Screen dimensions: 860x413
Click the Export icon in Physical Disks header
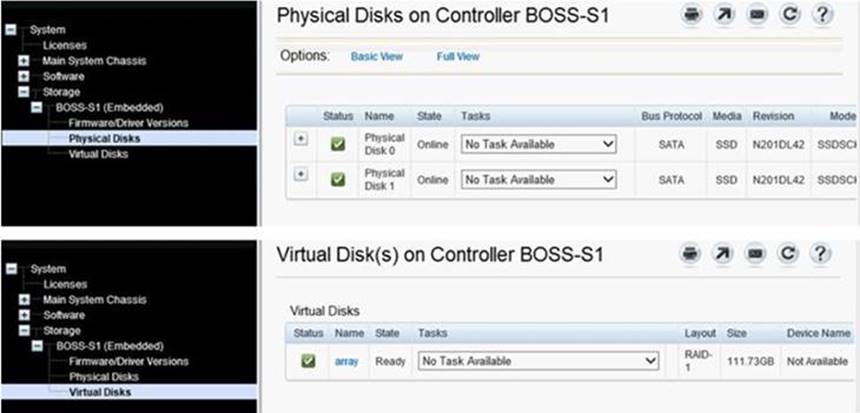click(x=724, y=15)
